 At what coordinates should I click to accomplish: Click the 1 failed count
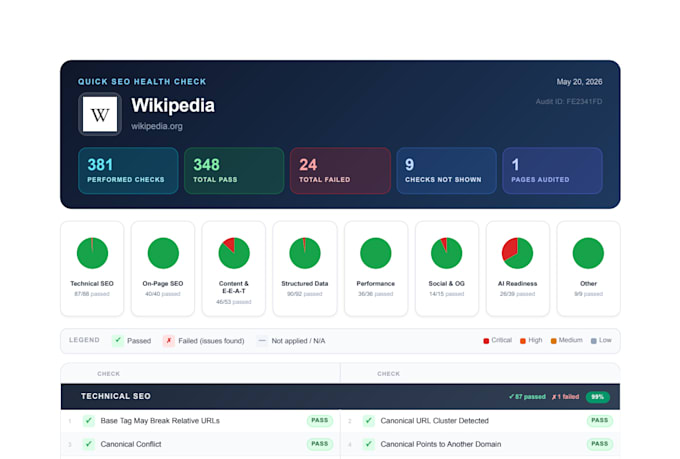click(566, 397)
